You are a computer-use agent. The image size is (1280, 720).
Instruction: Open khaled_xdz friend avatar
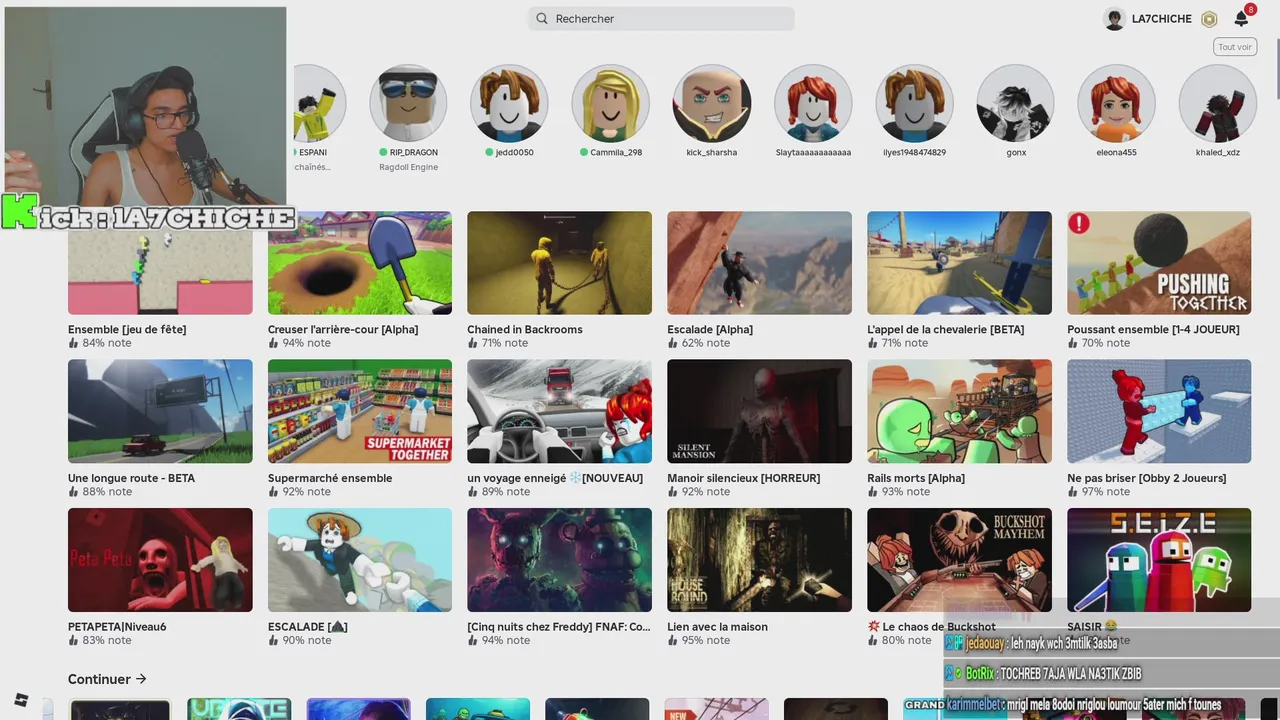[x=1217, y=103]
